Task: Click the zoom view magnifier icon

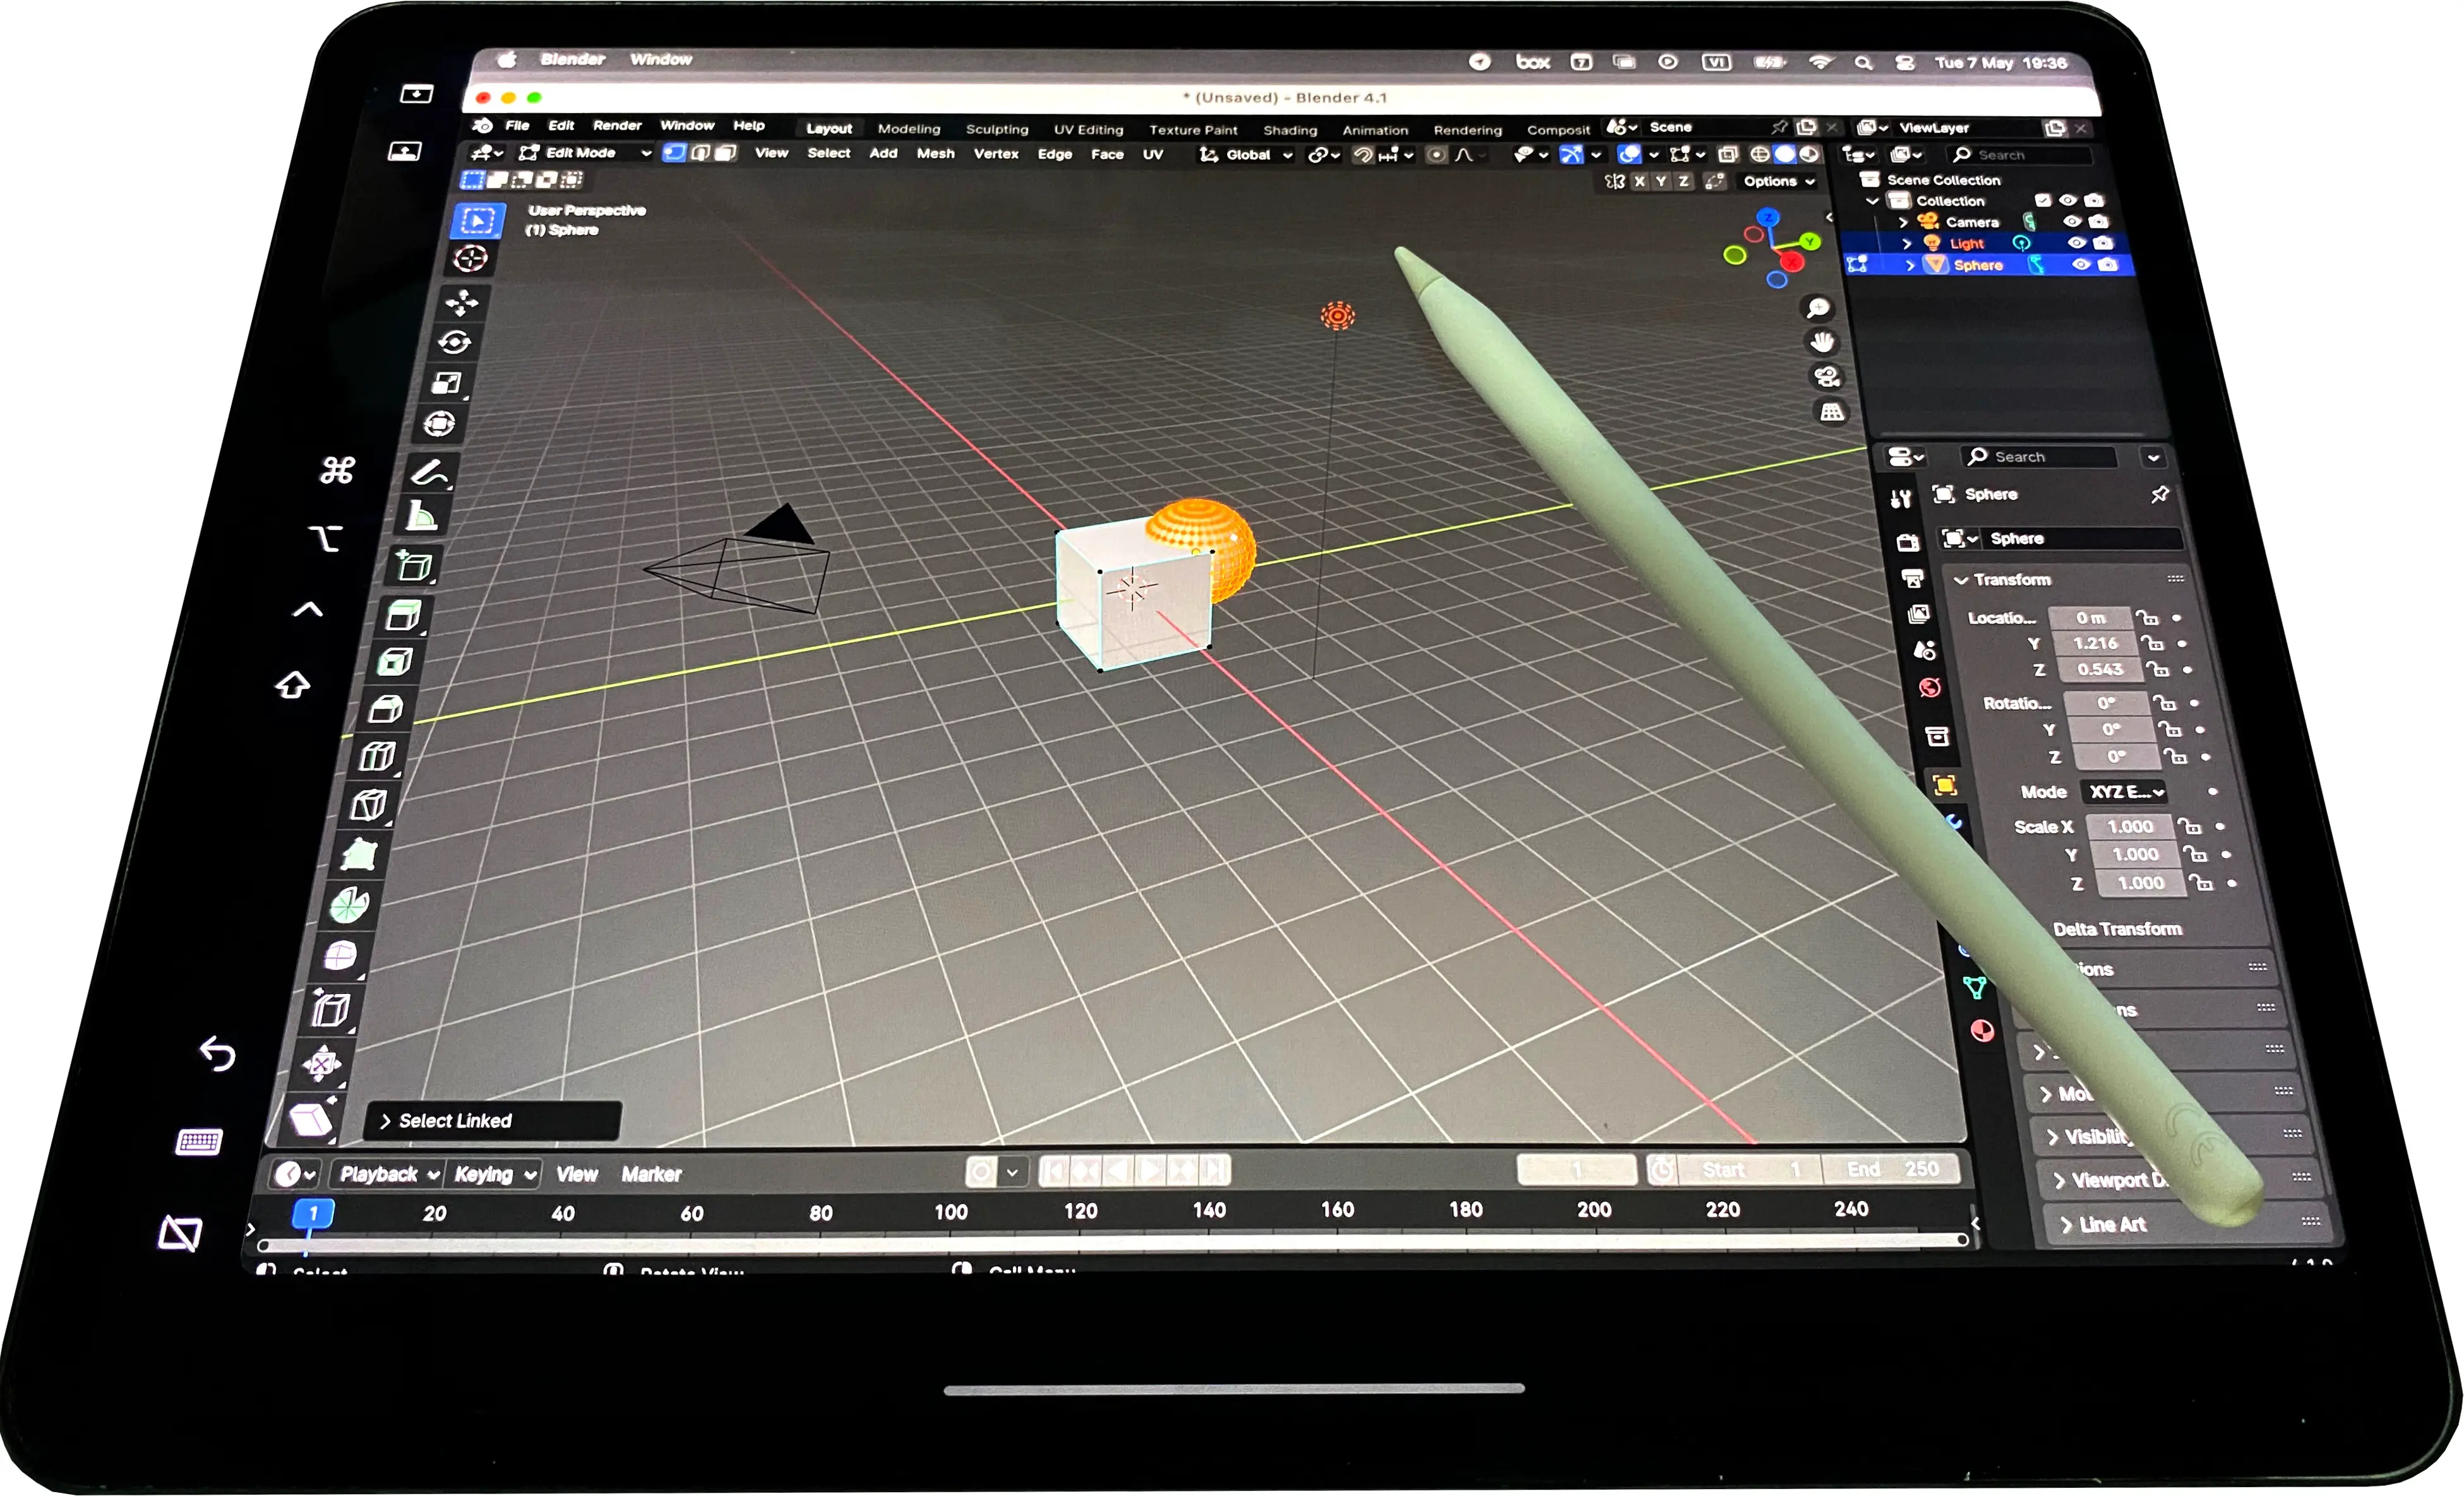Action: click(1818, 308)
